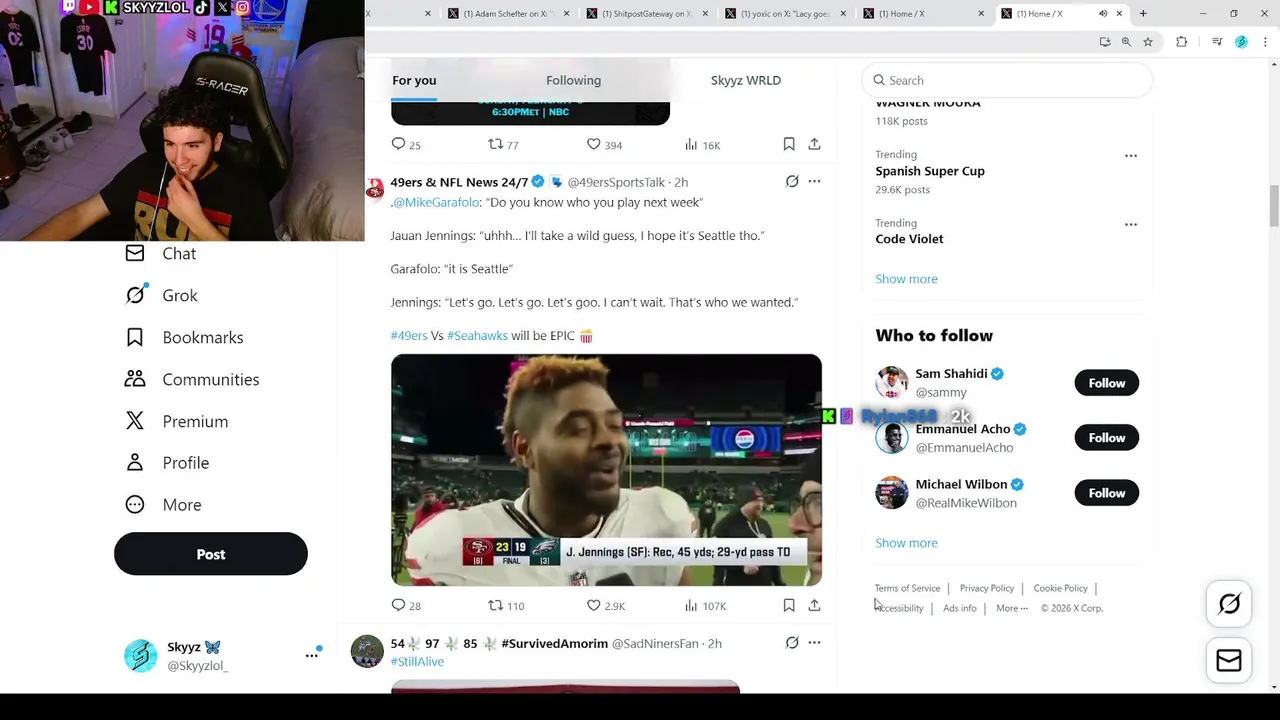View analytics showing 107K views
1280x720 pixels.
click(x=705, y=605)
